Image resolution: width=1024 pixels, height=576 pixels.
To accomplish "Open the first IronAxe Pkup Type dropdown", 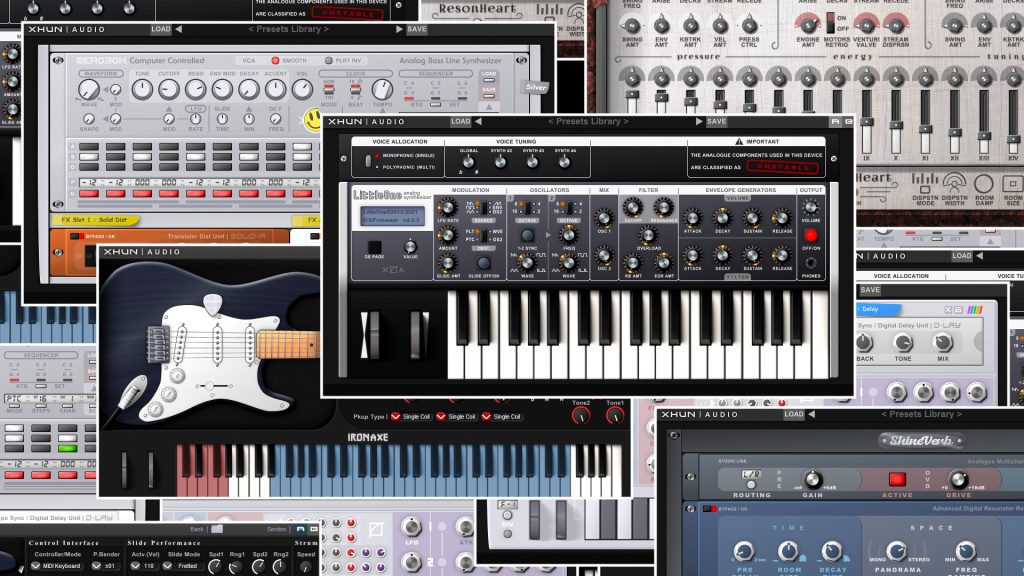I will point(410,417).
